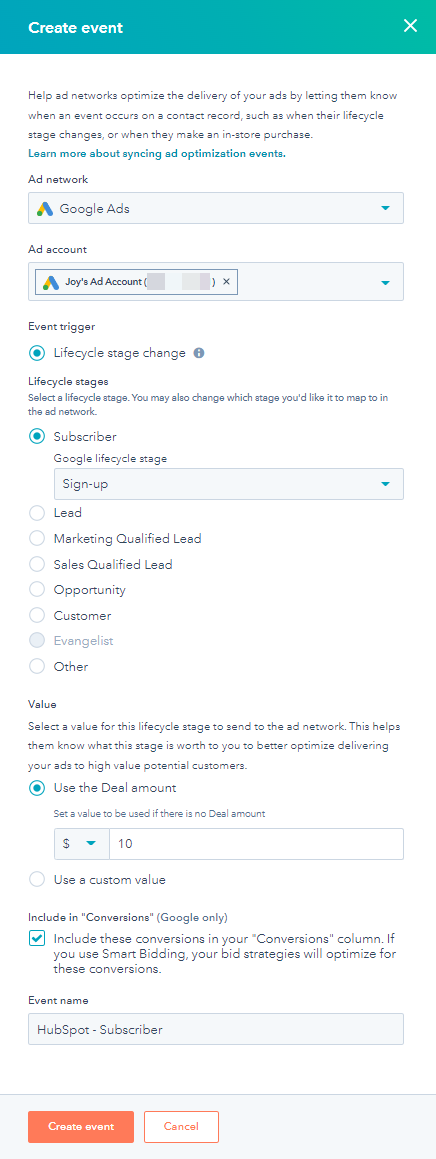Viewport: 436px width, 1159px height.
Task: Click the Cancel button
Action: [181, 1127]
